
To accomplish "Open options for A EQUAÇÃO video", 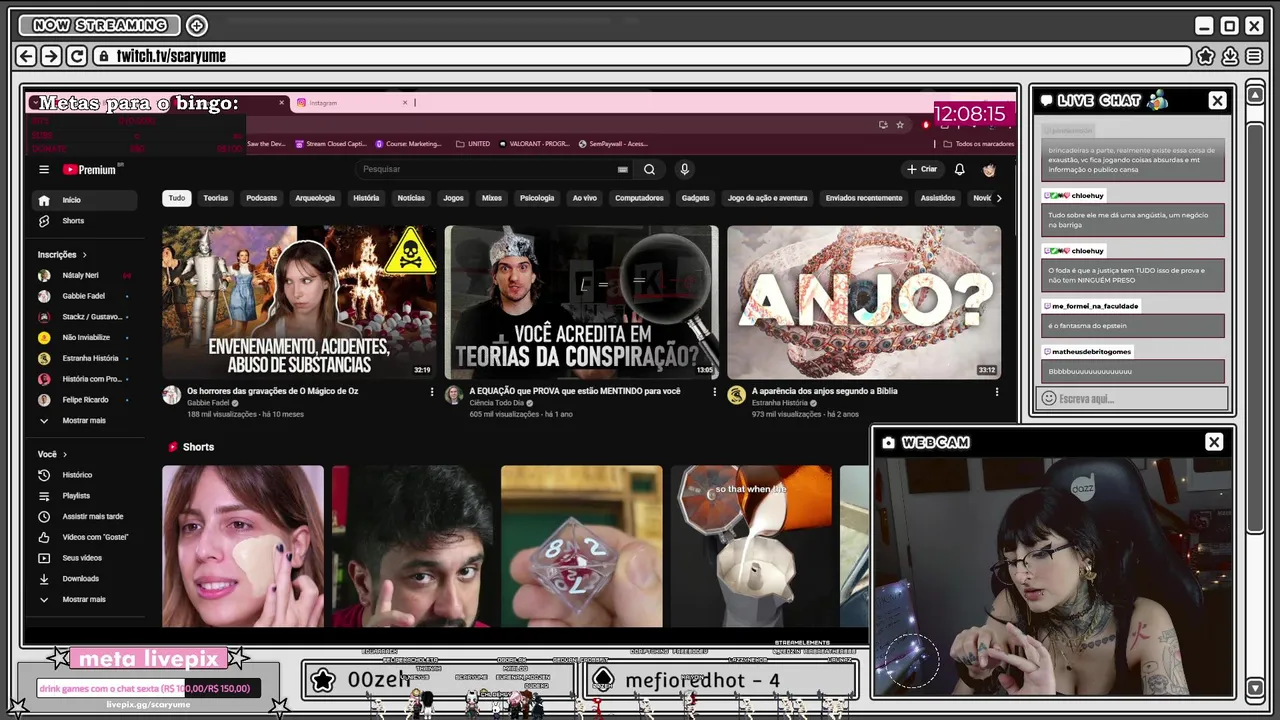I will 714,392.
